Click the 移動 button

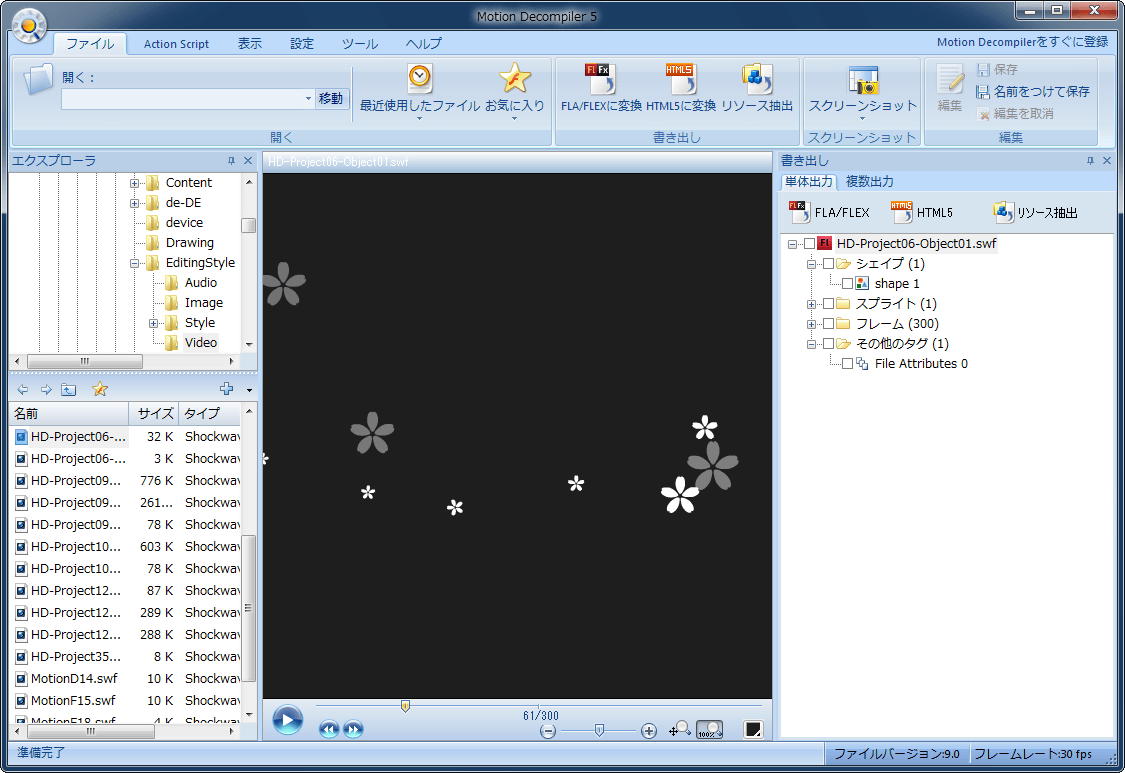(x=331, y=98)
